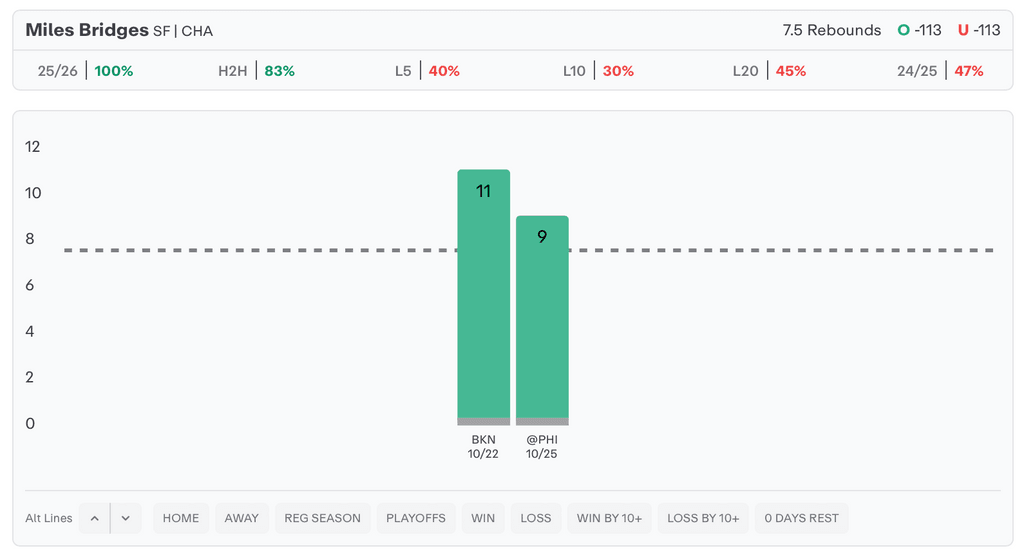Filter games by LOSS
Image resolution: width=1024 pixels, height=560 pixels.
click(536, 518)
